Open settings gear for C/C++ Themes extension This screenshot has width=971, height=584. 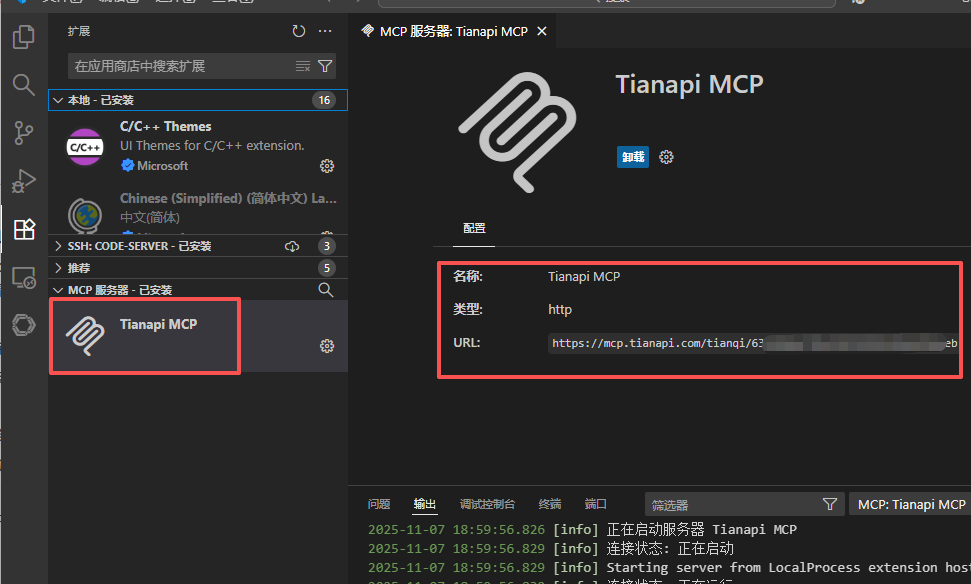(x=327, y=166)
